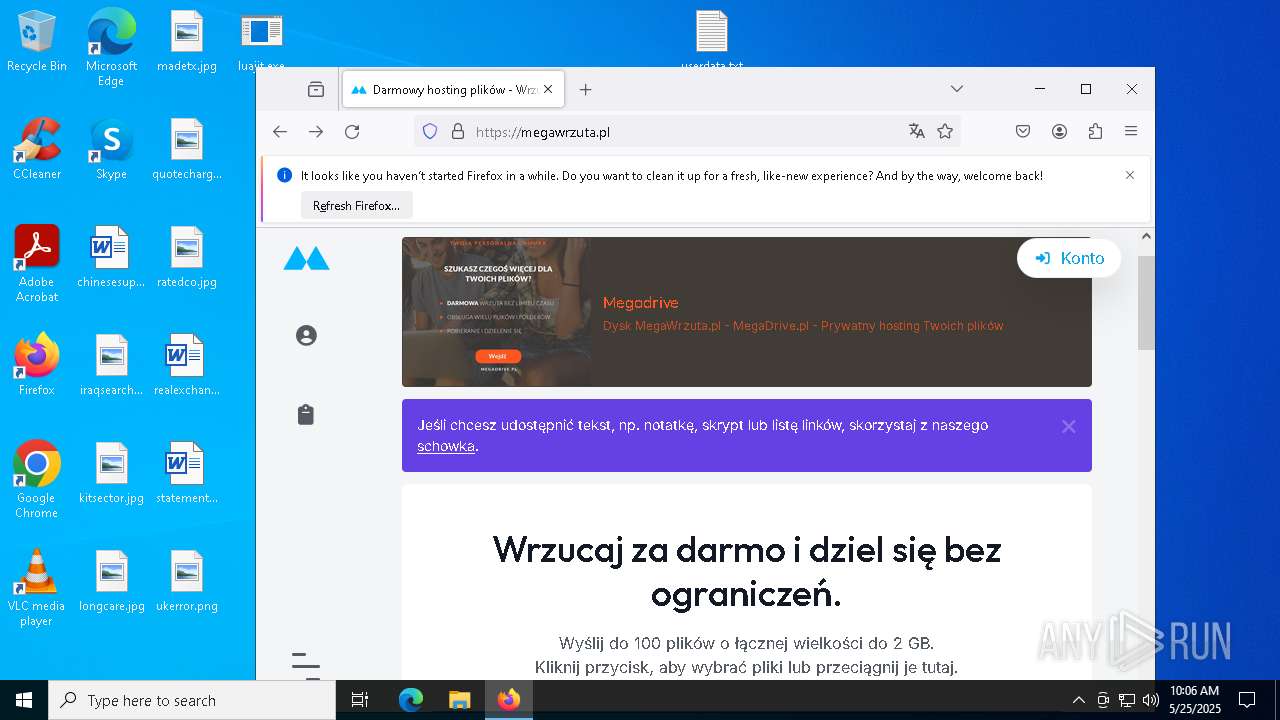Open File Explorer from taskbar

click(x=459, y=700)
